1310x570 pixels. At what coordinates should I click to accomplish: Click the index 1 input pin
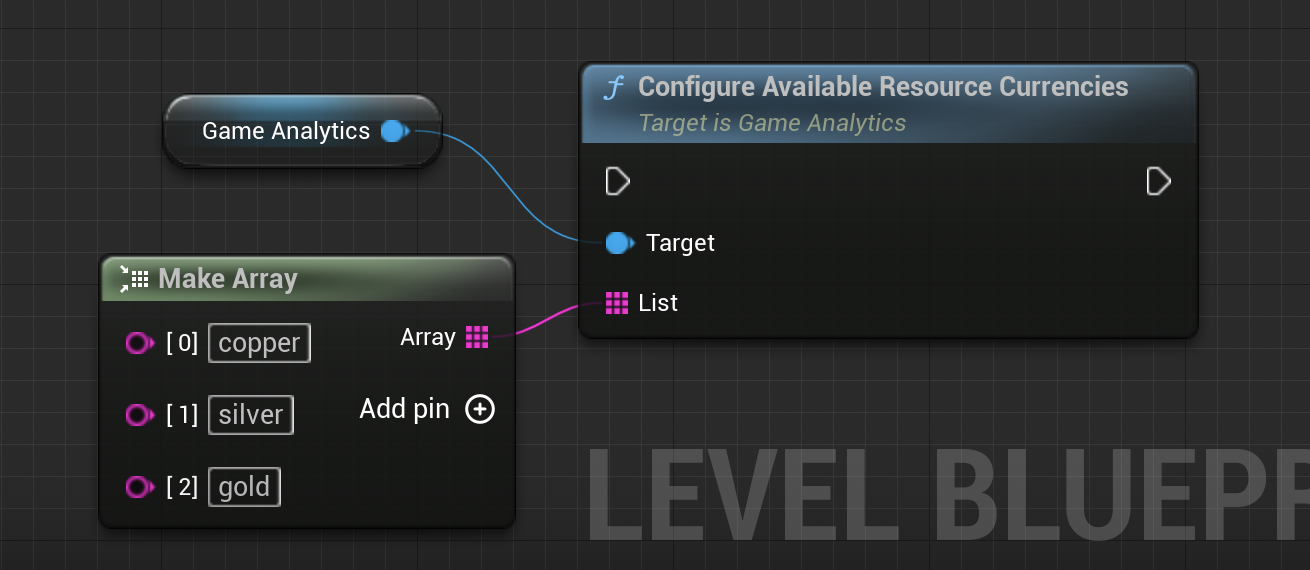(x=139, y=415)
